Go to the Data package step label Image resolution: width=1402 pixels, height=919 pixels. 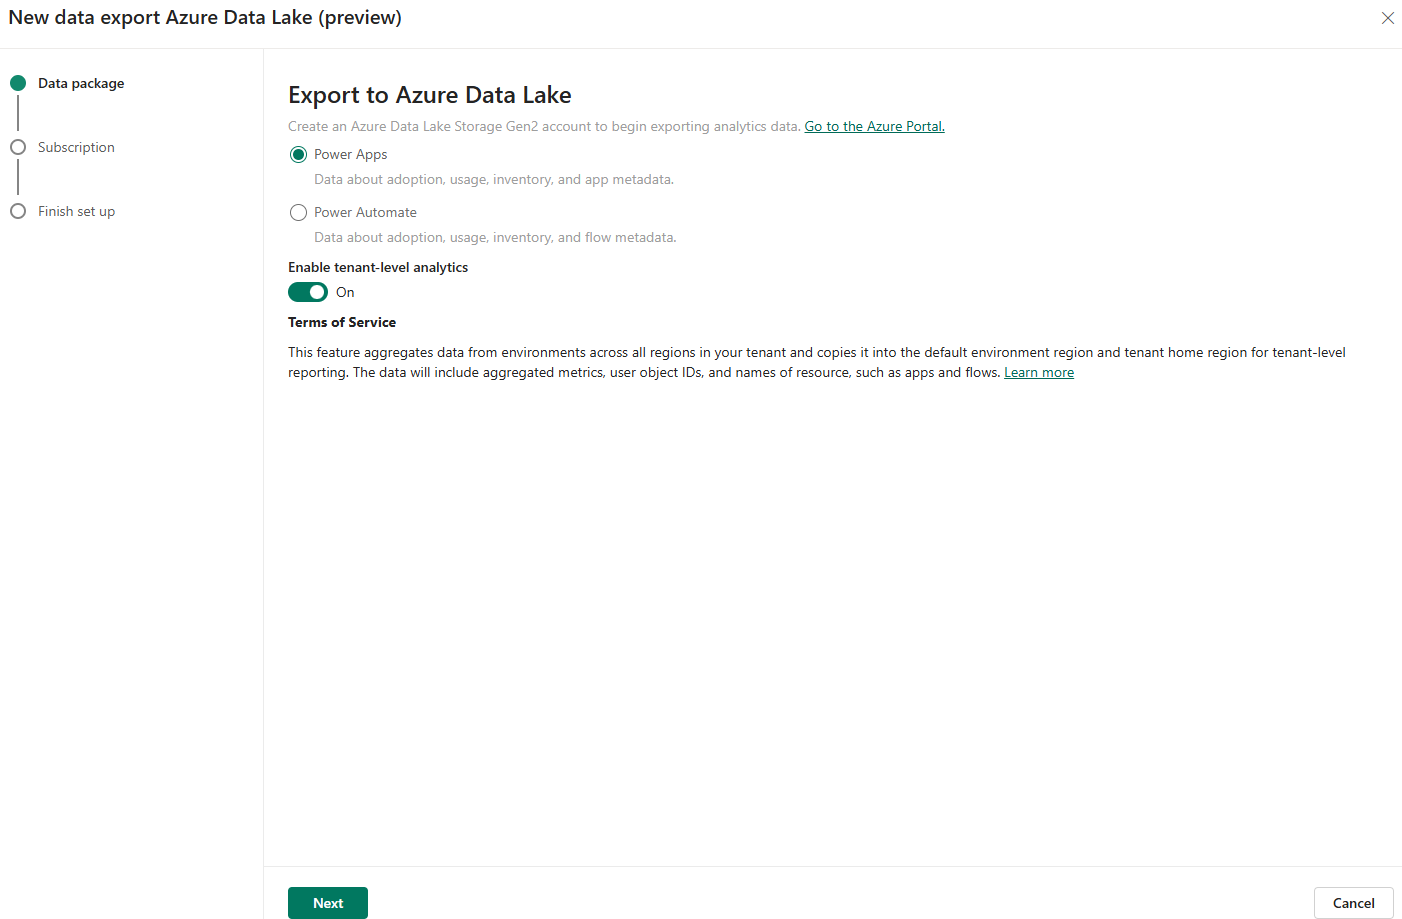[81, 83]
